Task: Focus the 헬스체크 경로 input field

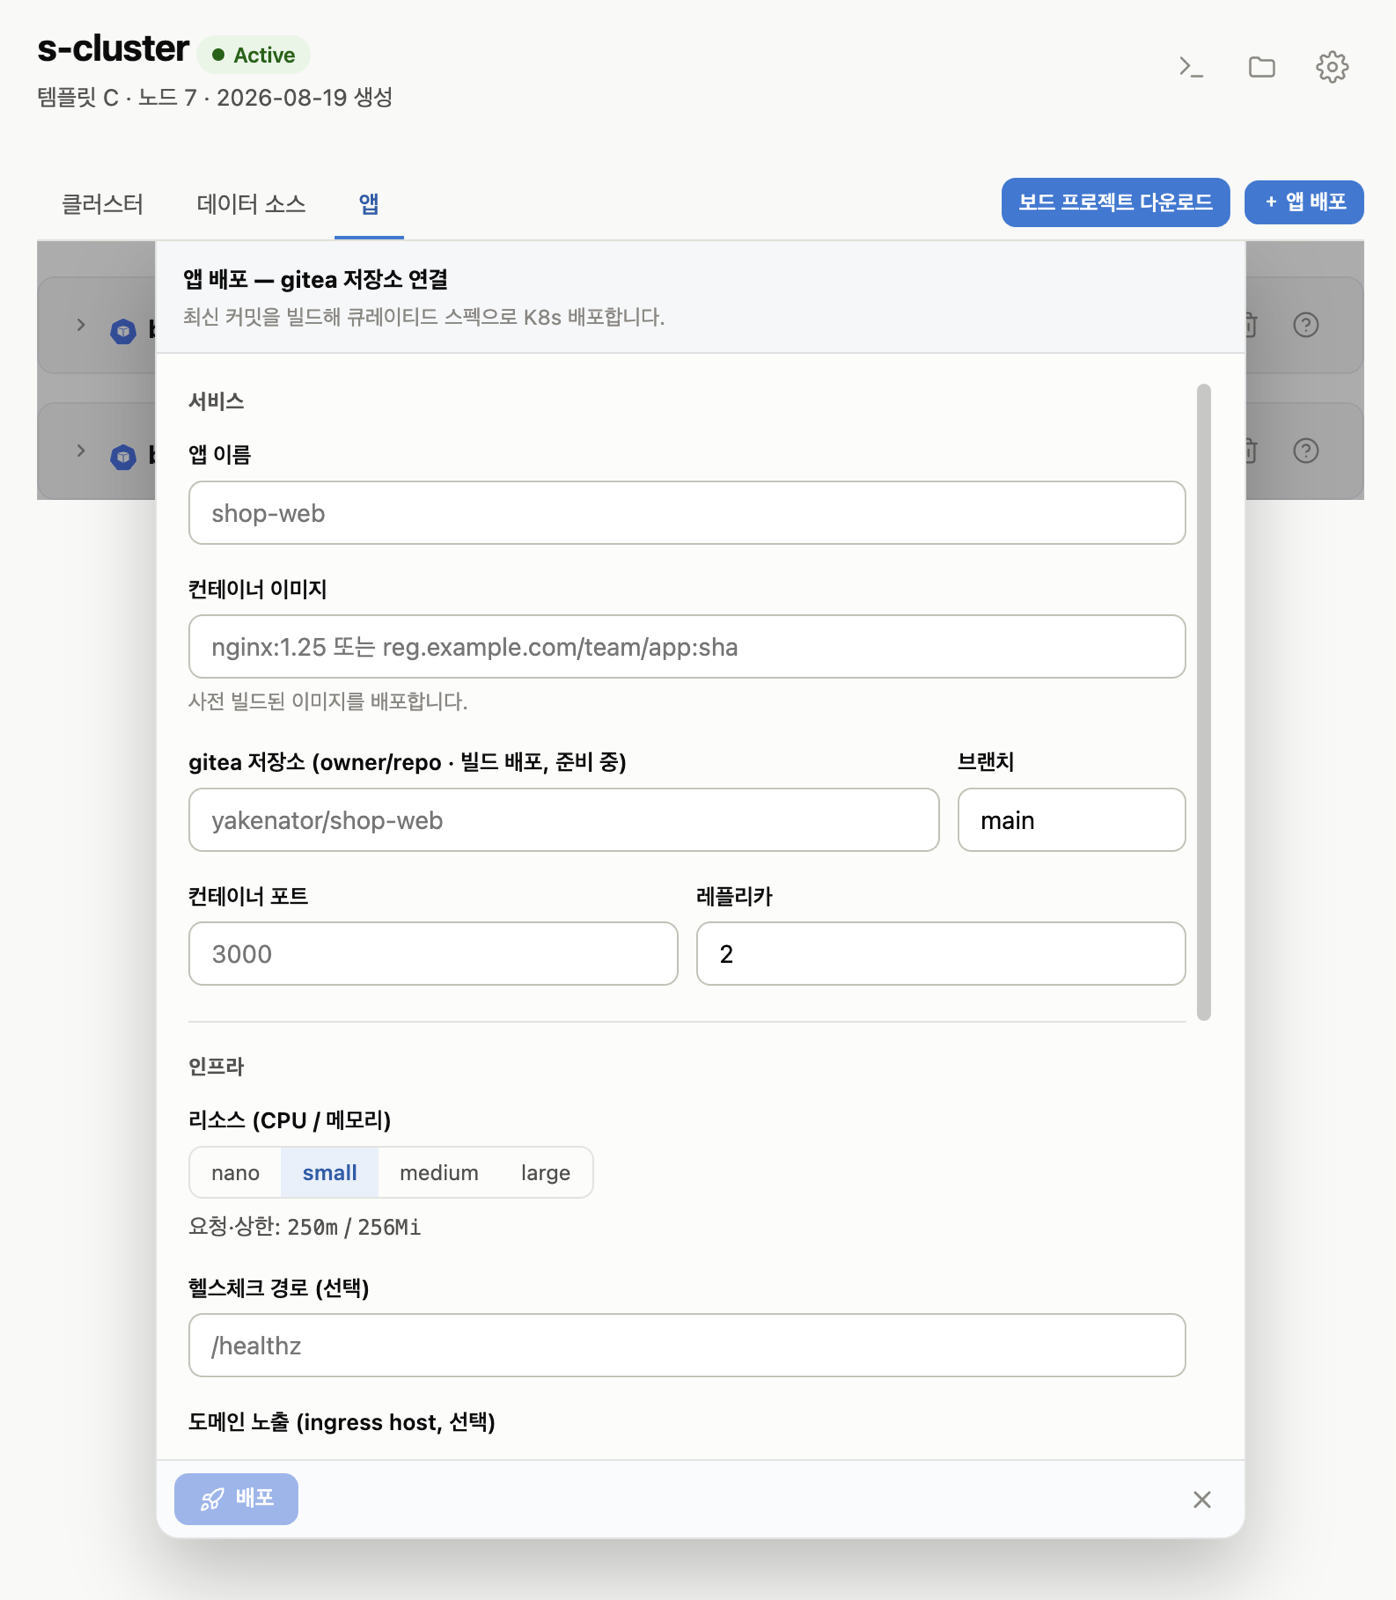Action: 687,1346
